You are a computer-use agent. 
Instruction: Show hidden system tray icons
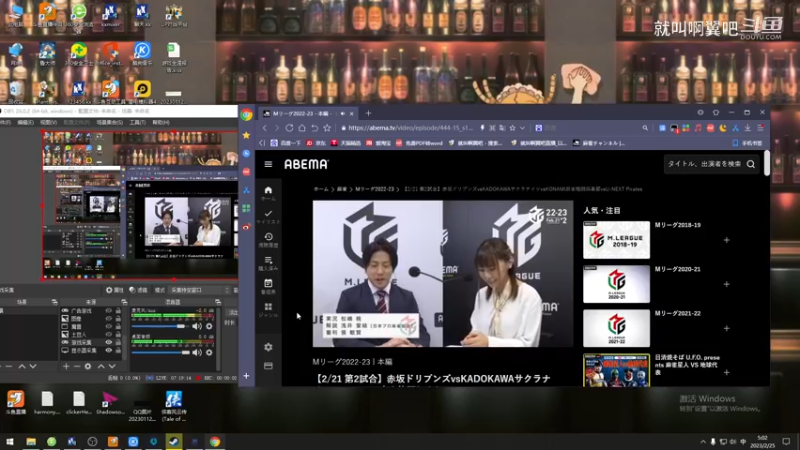click(x=703, y=441)
